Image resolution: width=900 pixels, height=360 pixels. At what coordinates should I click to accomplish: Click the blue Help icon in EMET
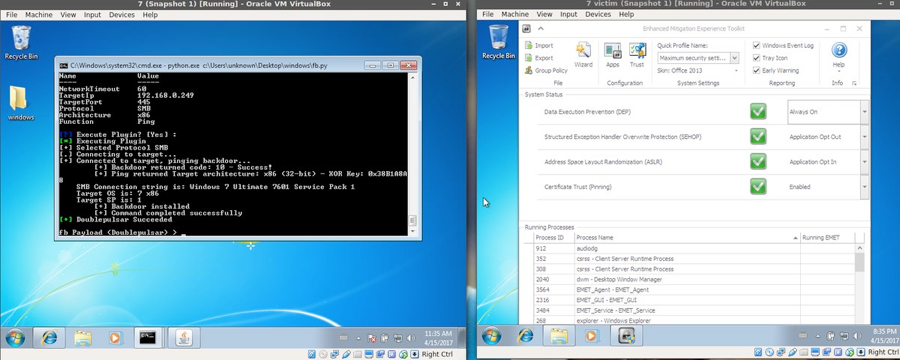coord(839,50)
